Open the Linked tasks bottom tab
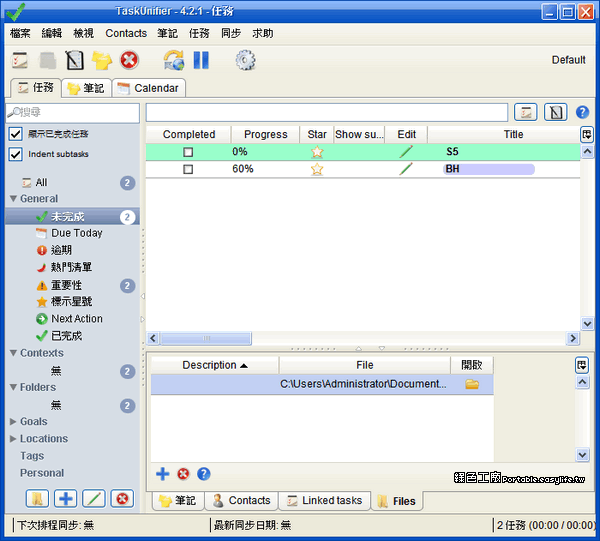Image resolution: width=600 pixels, height=541 pixels. click(x=325, y=501)
